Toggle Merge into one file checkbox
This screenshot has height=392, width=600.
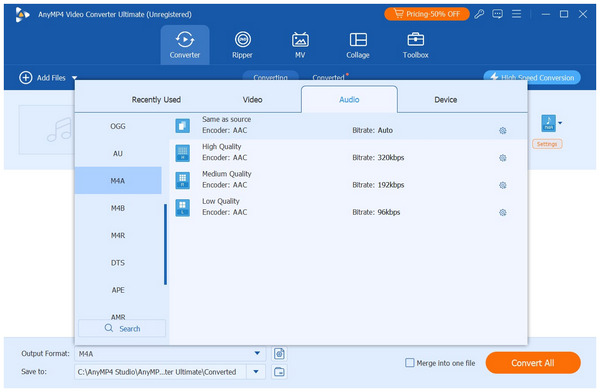click(409, 363)
